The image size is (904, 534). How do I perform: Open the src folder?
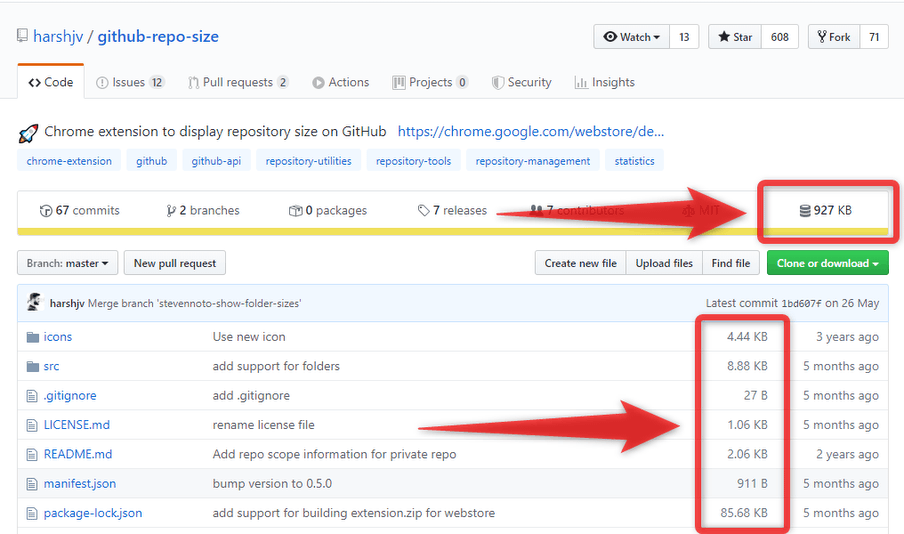click(51, 366)
